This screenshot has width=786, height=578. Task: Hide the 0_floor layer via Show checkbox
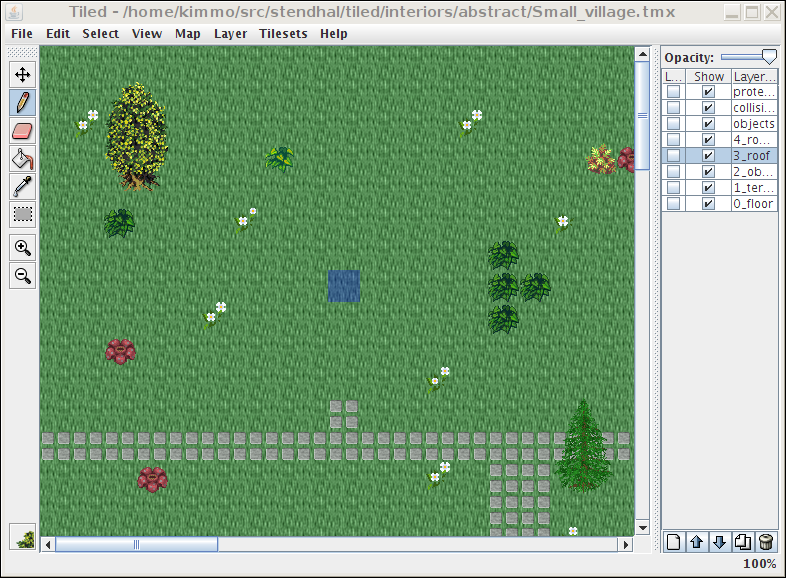[709, 204]
